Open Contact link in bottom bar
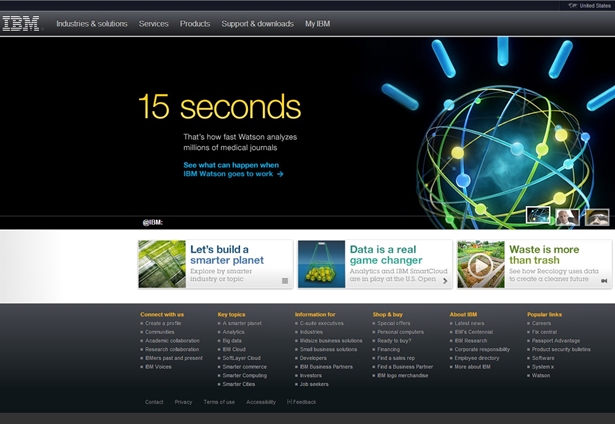Viewport: 615px width, 424px height. pyautogui.click(x=154, y=402)
